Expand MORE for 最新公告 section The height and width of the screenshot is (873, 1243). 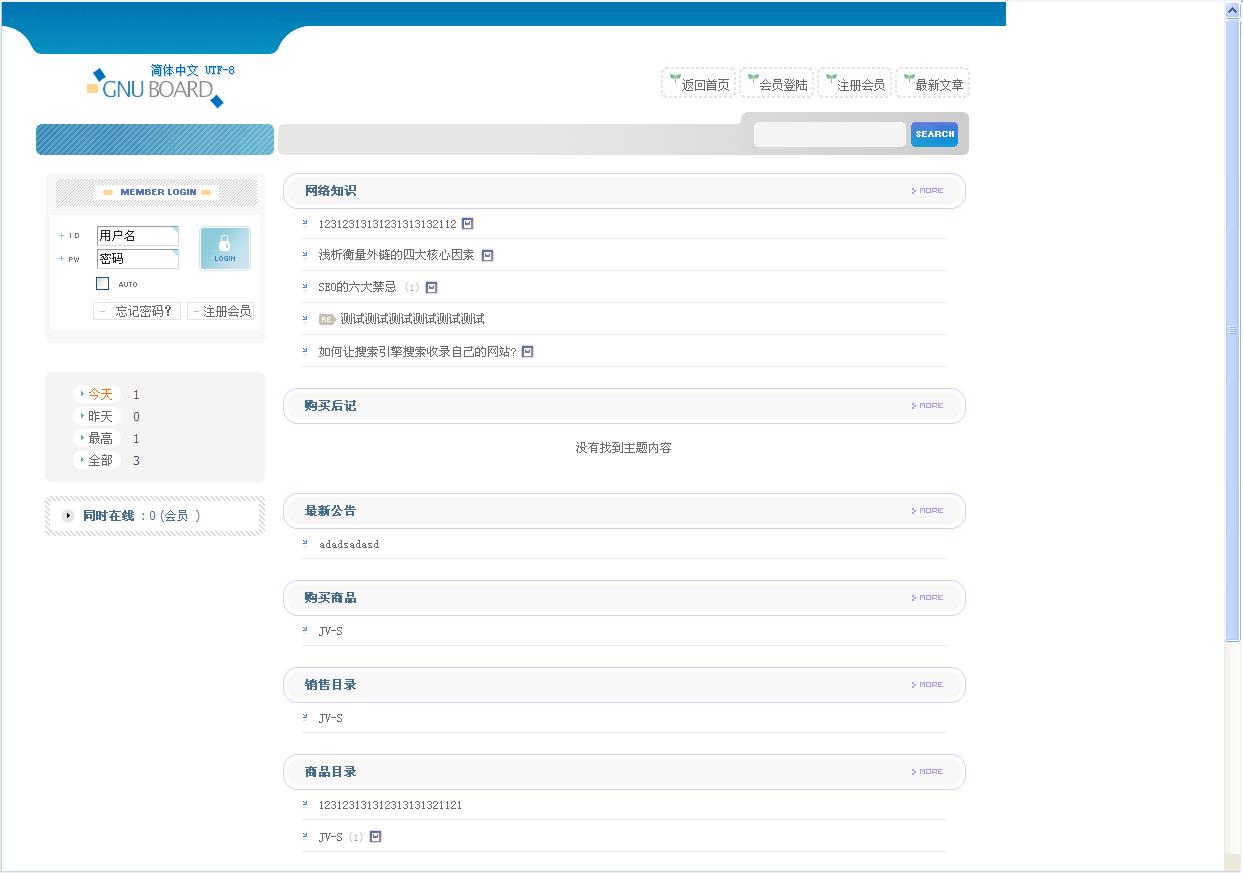(x=928, y=511)
